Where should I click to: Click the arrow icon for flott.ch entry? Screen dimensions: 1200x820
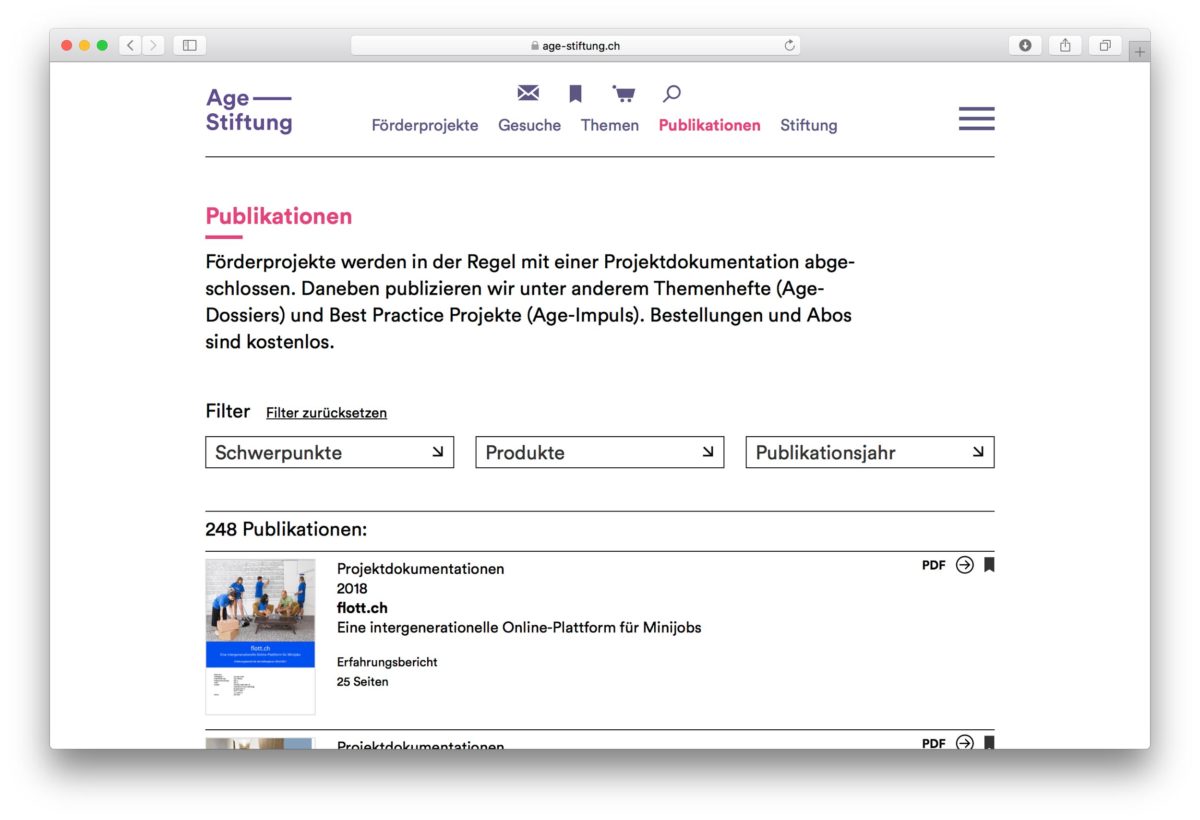964,565
